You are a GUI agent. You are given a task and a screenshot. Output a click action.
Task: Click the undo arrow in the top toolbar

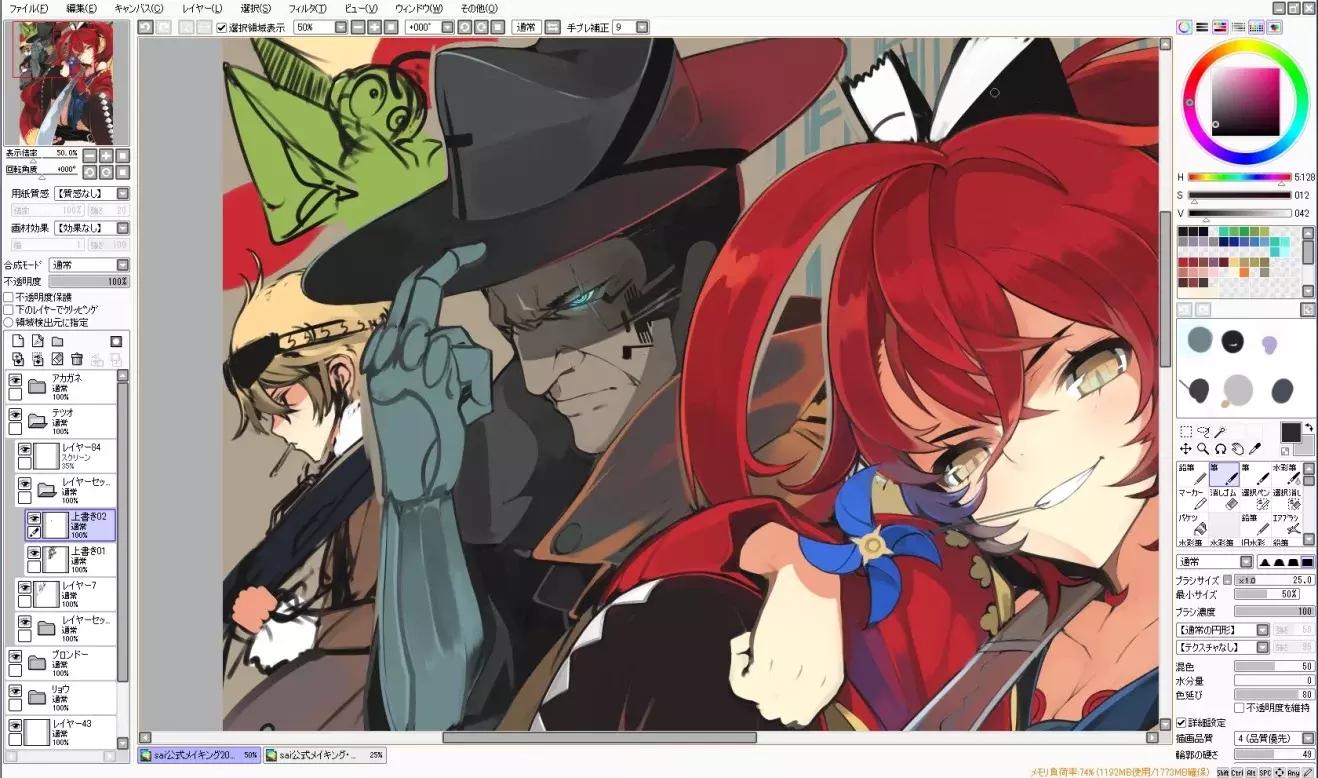point(145,27)
